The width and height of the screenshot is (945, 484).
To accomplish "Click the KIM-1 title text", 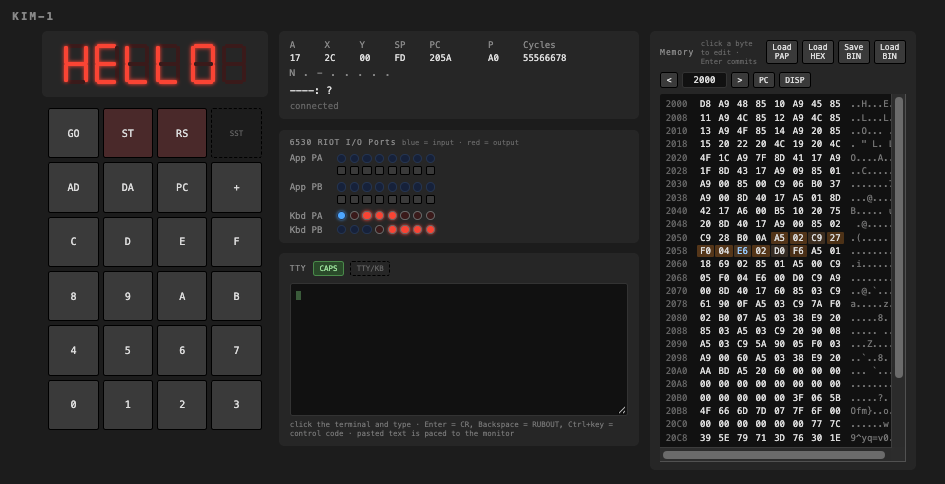I will (x=33, y=16).
